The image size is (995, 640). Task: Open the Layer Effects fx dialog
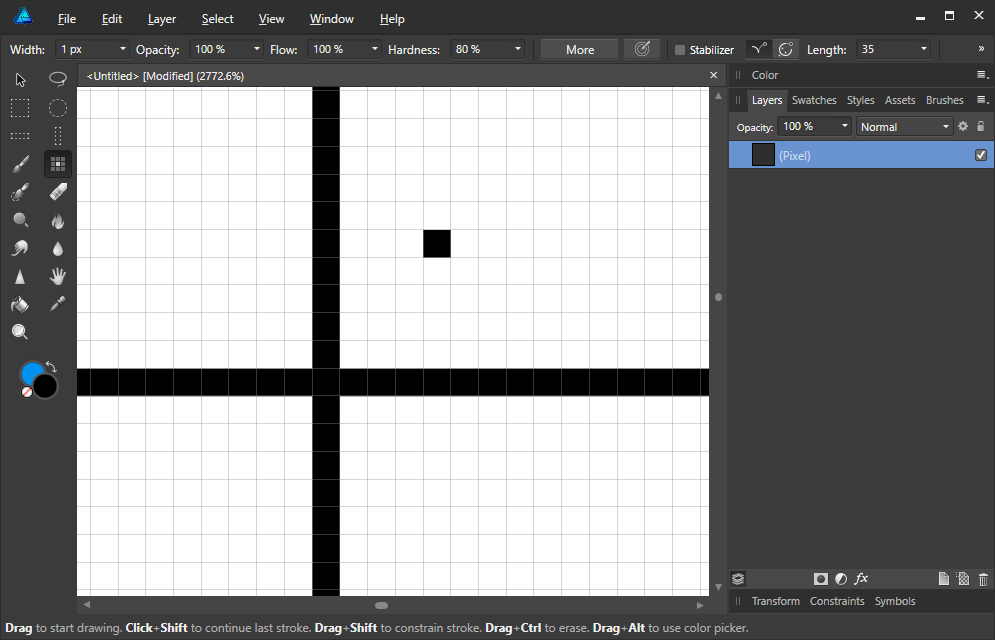[861, 578]
